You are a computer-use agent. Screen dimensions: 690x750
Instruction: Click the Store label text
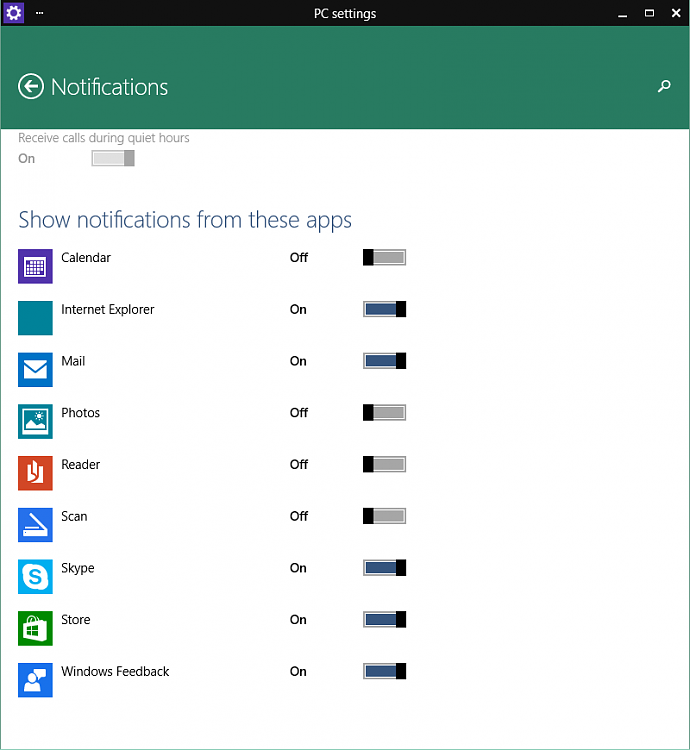(x=76, y=619)
